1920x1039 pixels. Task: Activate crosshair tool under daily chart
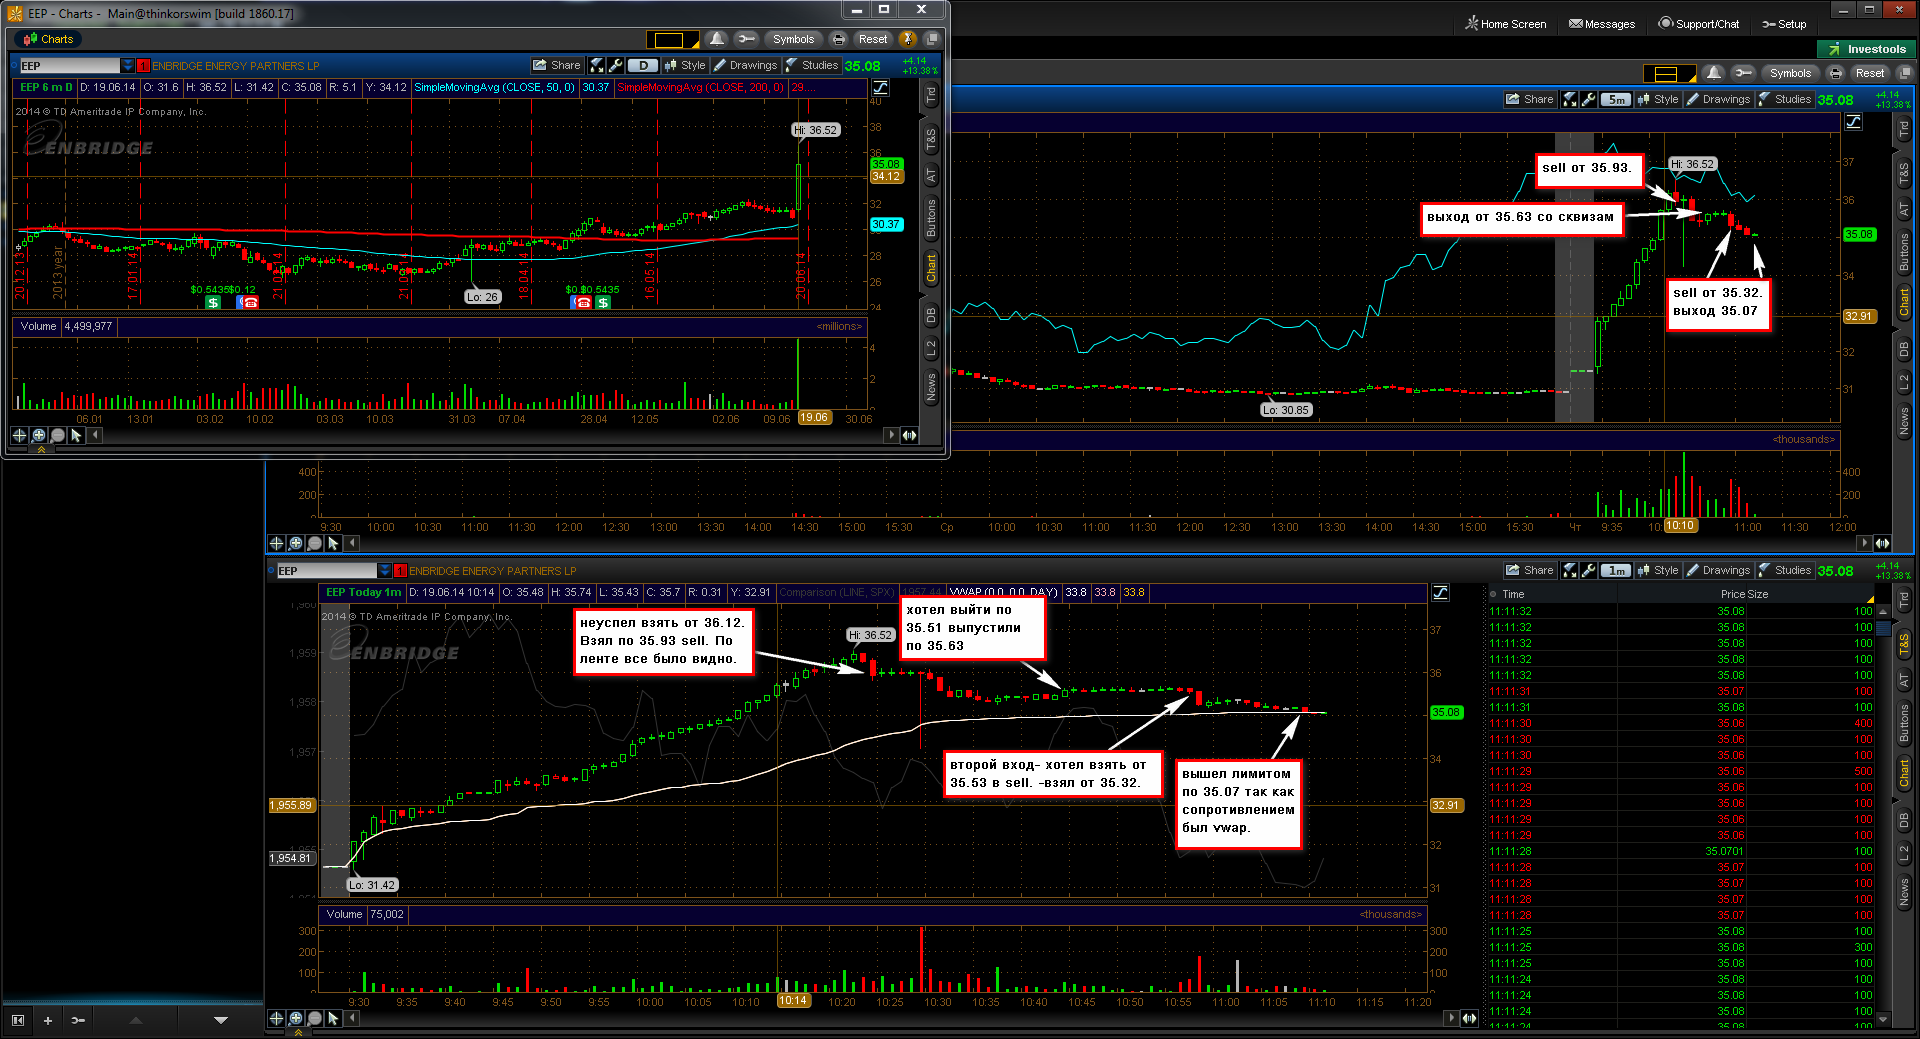point(19,435)
